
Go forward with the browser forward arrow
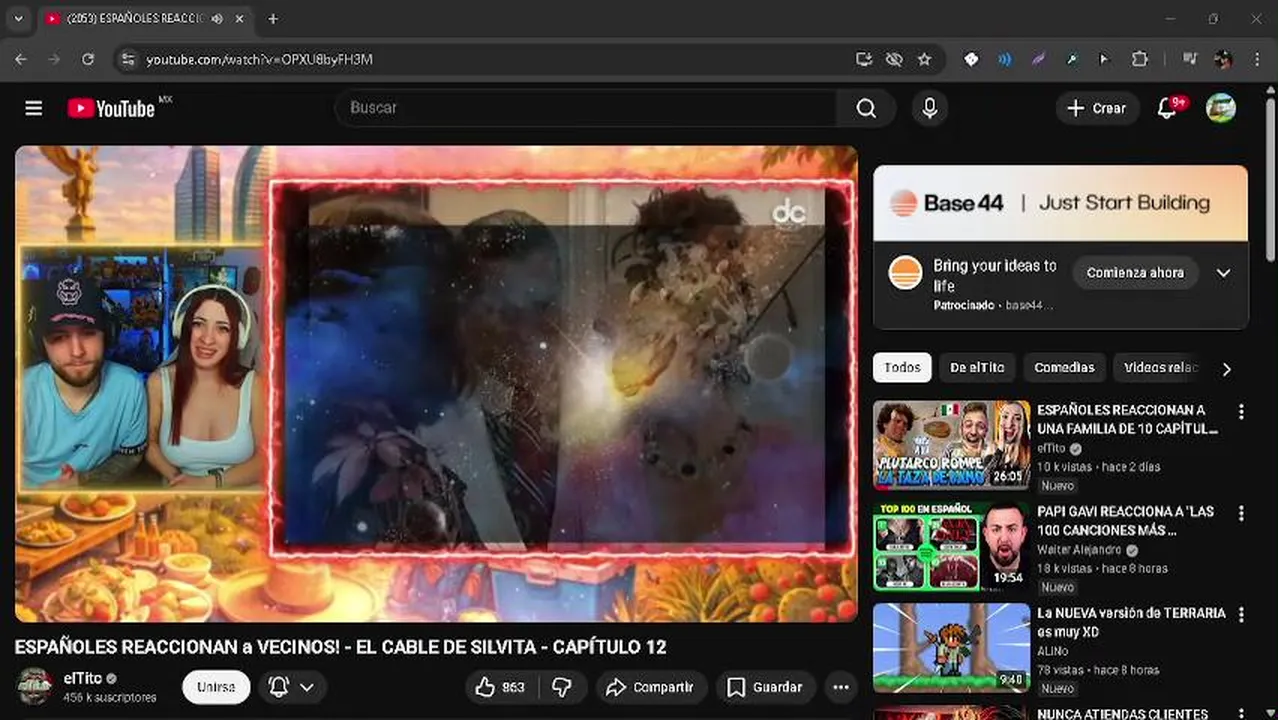click(54, 59)
